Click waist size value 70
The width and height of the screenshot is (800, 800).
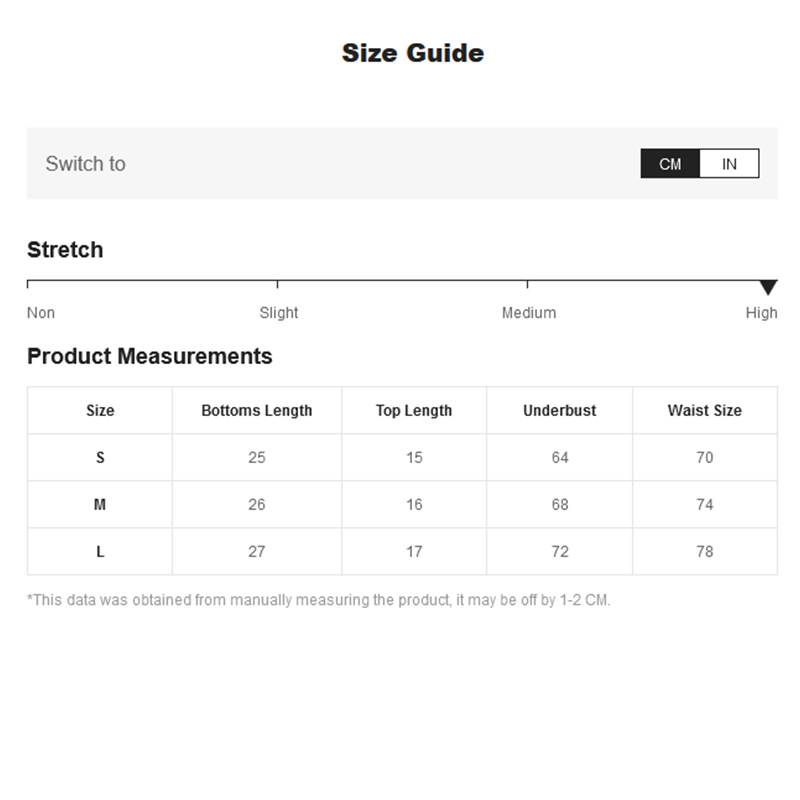tap(705, 458)
